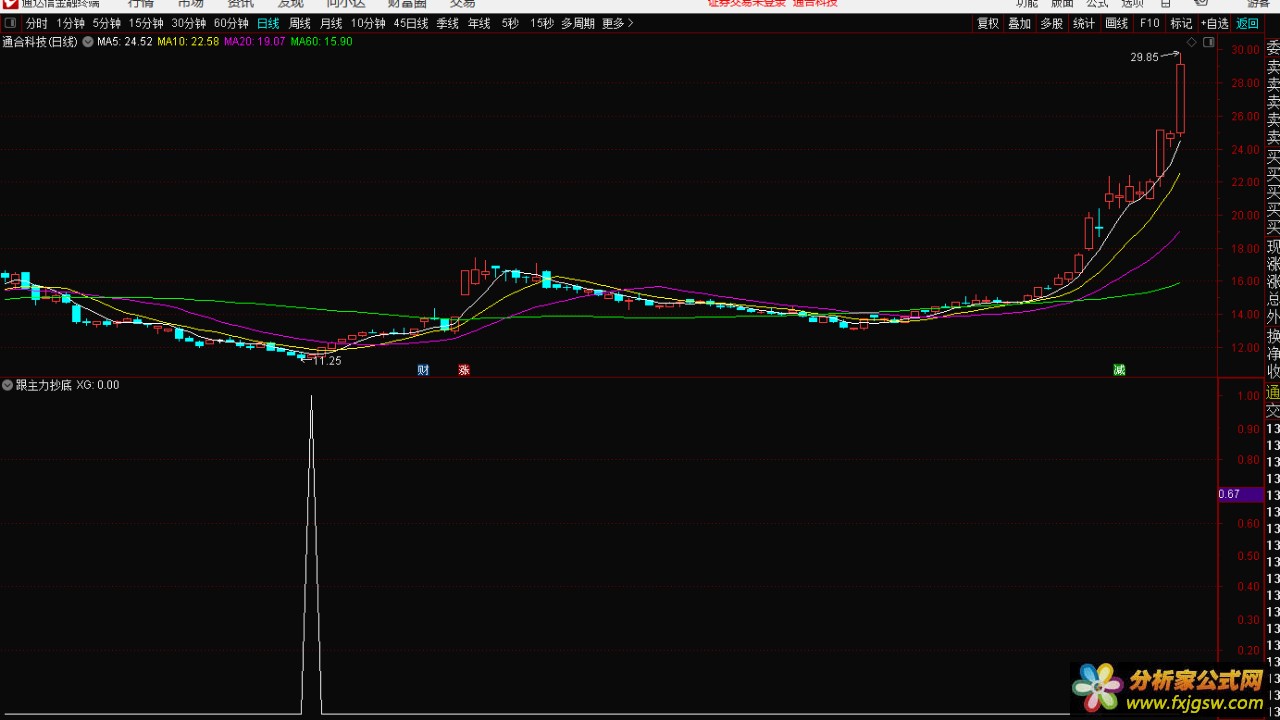
Task: Toggle the left side panel icon
Action: [9, 23]
